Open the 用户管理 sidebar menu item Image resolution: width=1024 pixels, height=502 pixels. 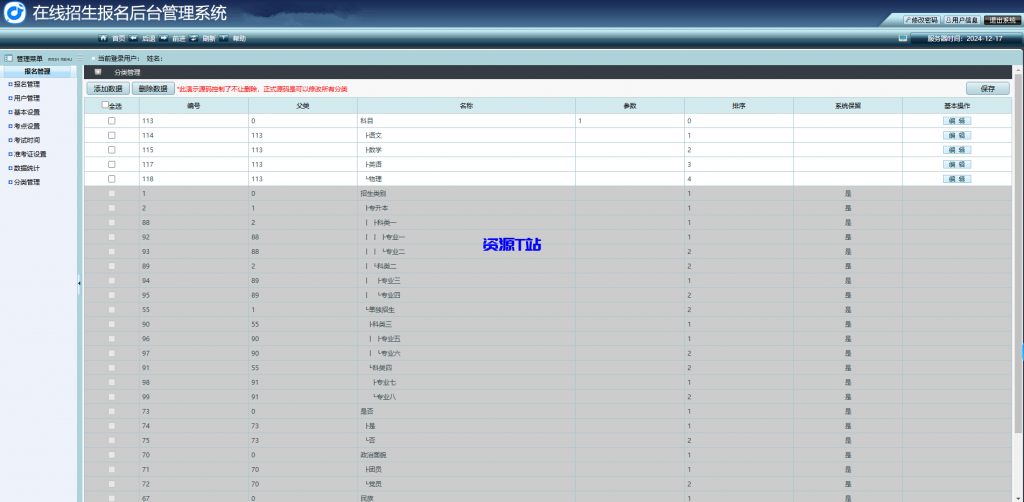pos(27,99)
